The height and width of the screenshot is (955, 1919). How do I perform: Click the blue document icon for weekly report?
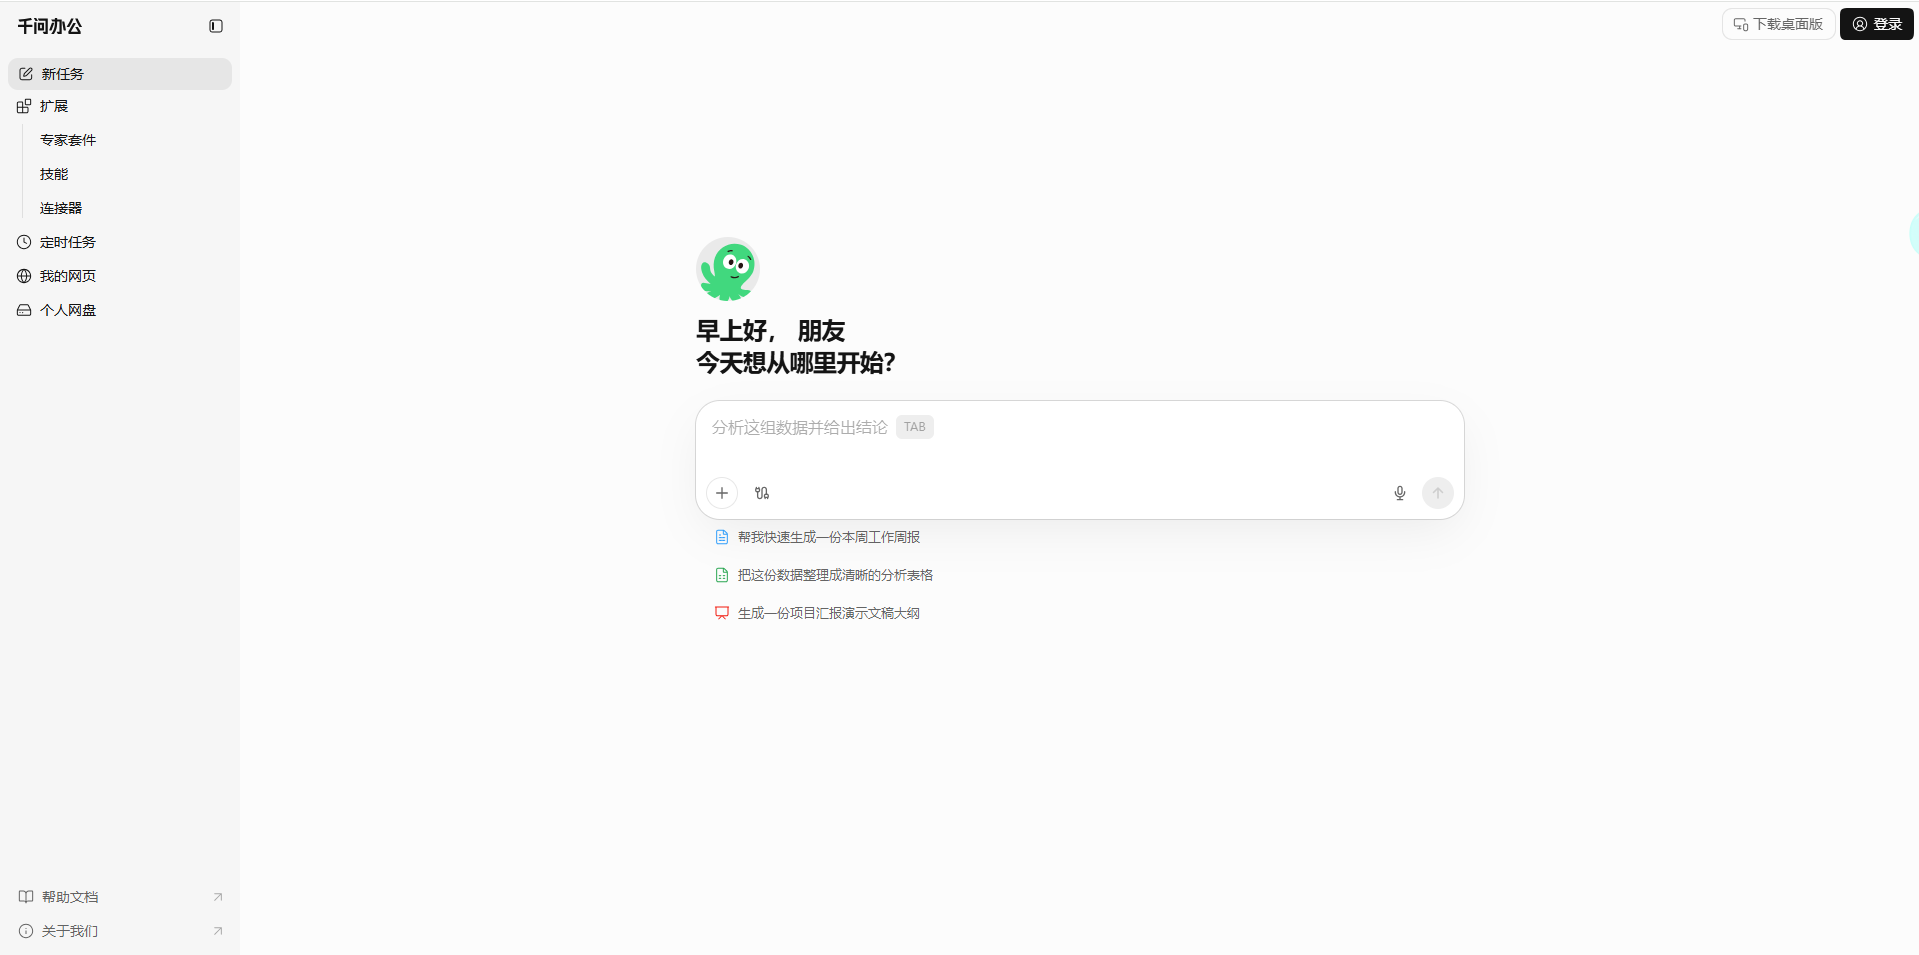pyautogui.click(x=722, y=537)
